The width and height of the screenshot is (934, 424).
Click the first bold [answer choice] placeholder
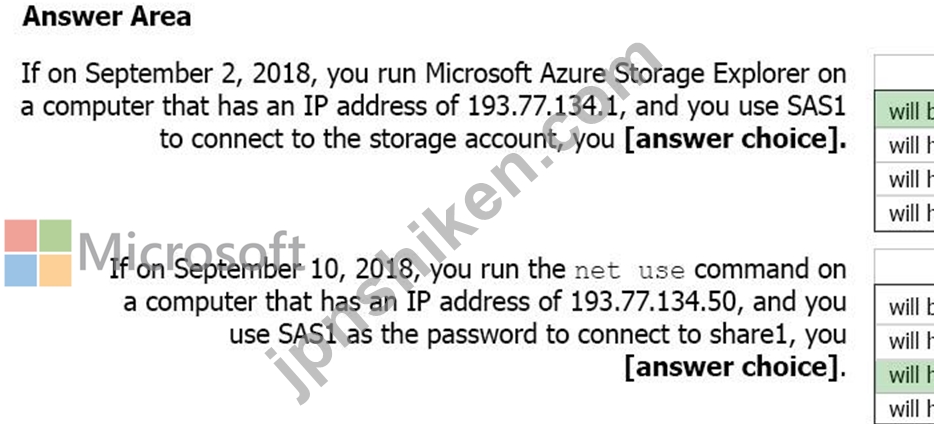pos(736,139)
